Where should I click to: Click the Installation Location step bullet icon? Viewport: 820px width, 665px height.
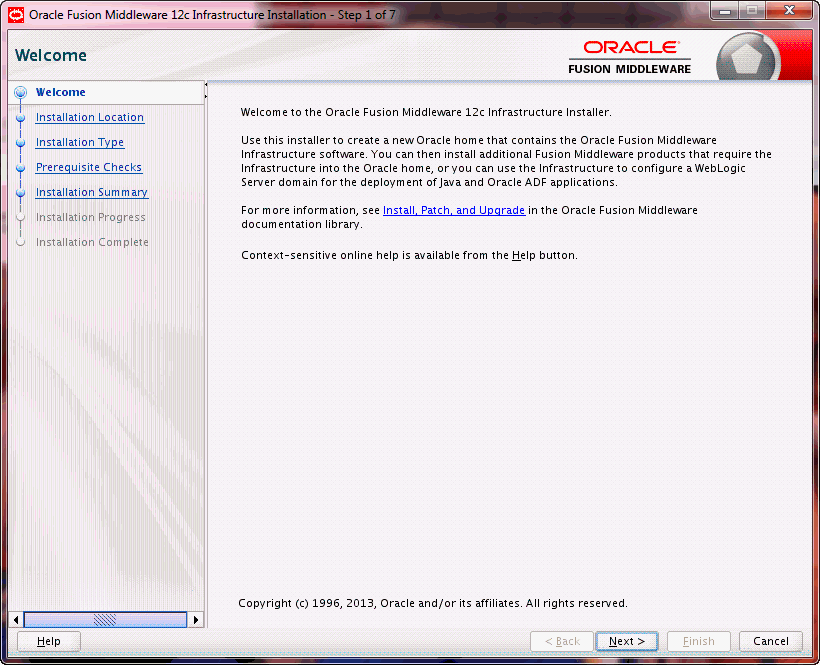[x=20, y=118]
